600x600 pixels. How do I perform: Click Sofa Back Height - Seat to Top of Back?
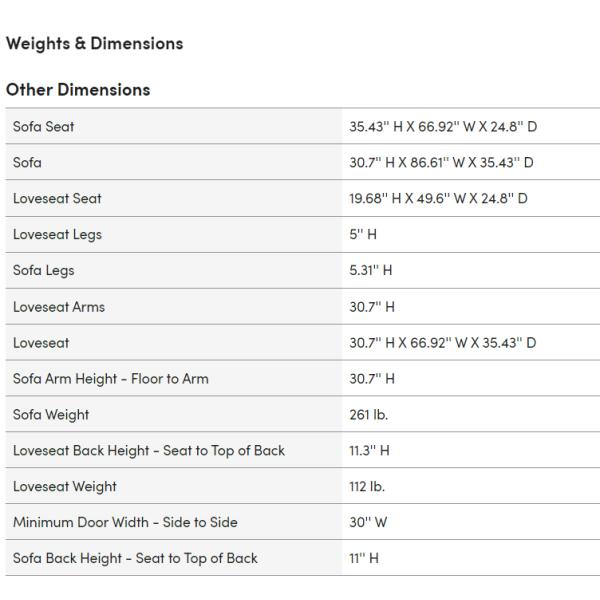pyautogui.click(x=135, y=559)
